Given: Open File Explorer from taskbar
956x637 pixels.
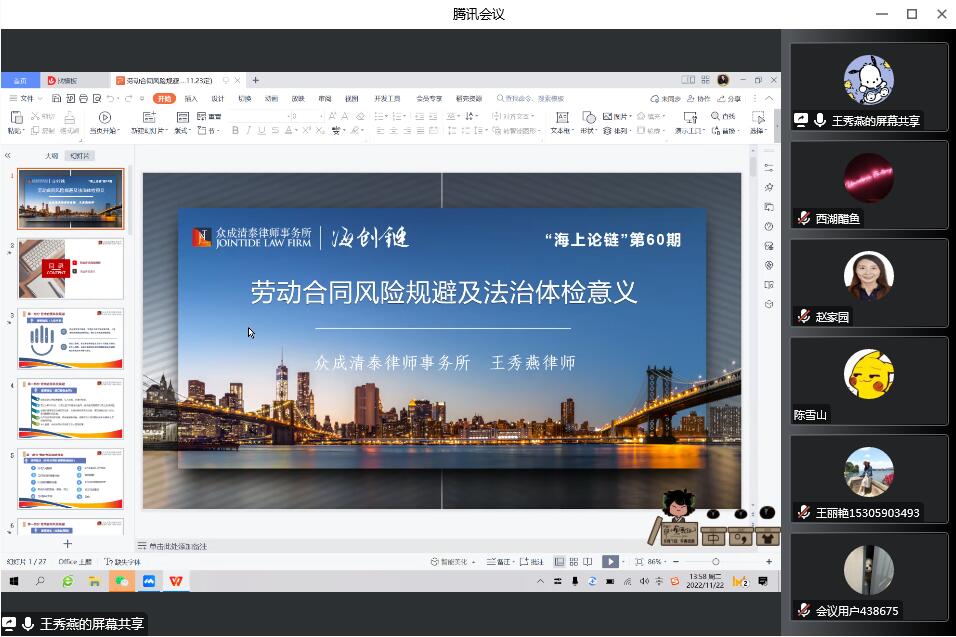Looking at the screenshot, I should [x=95, y=581].
